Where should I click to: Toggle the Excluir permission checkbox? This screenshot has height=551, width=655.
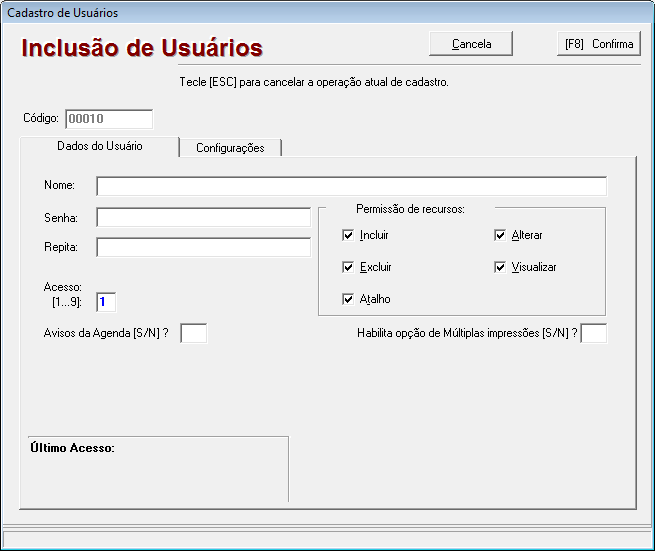click(x=348, y=268)
